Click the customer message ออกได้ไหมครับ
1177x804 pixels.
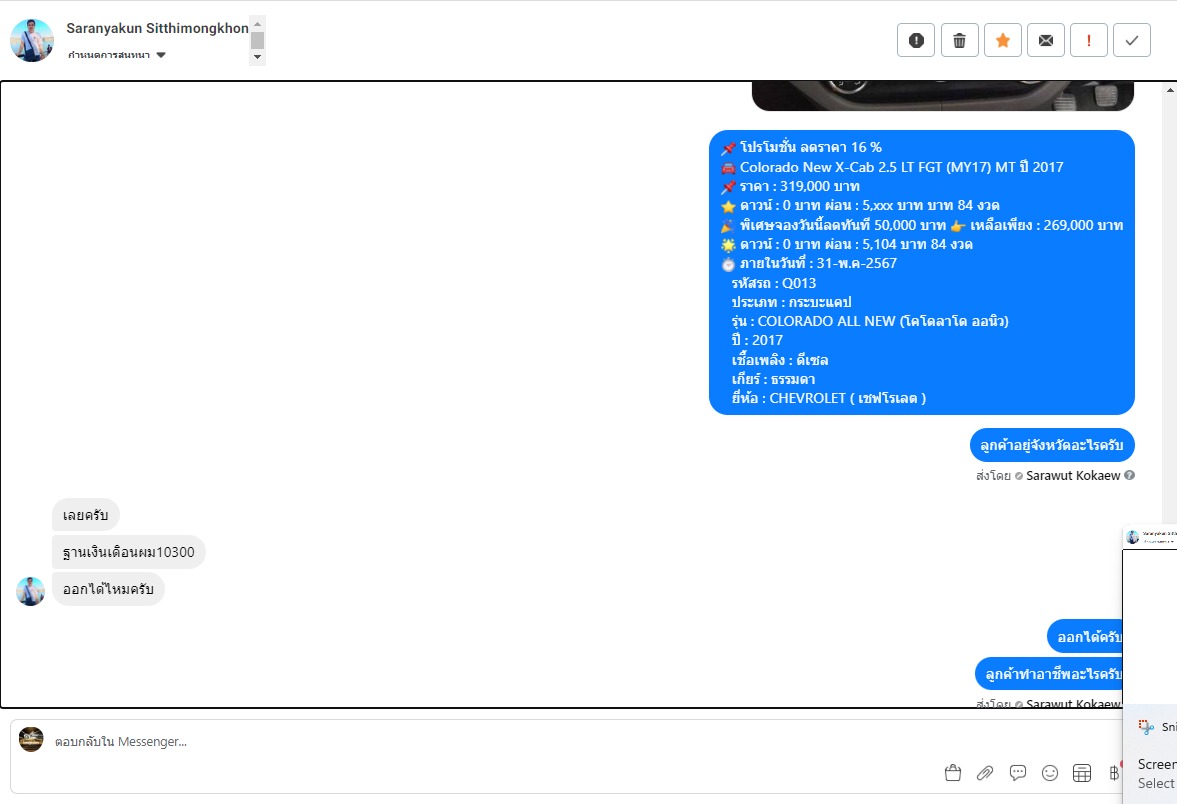pos(108,589)
